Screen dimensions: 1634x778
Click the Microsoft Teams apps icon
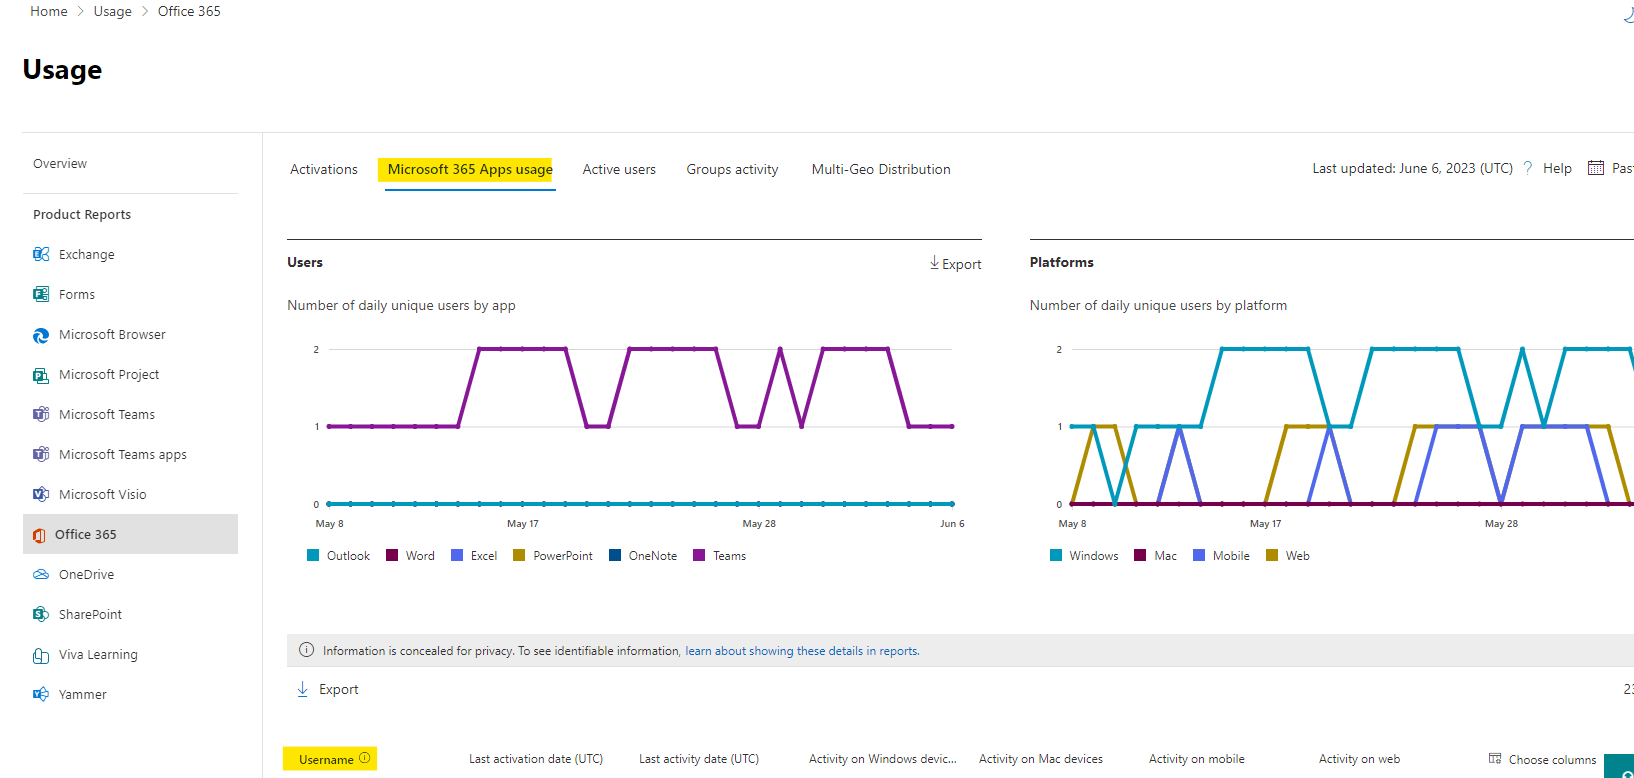tap(41, 454)
